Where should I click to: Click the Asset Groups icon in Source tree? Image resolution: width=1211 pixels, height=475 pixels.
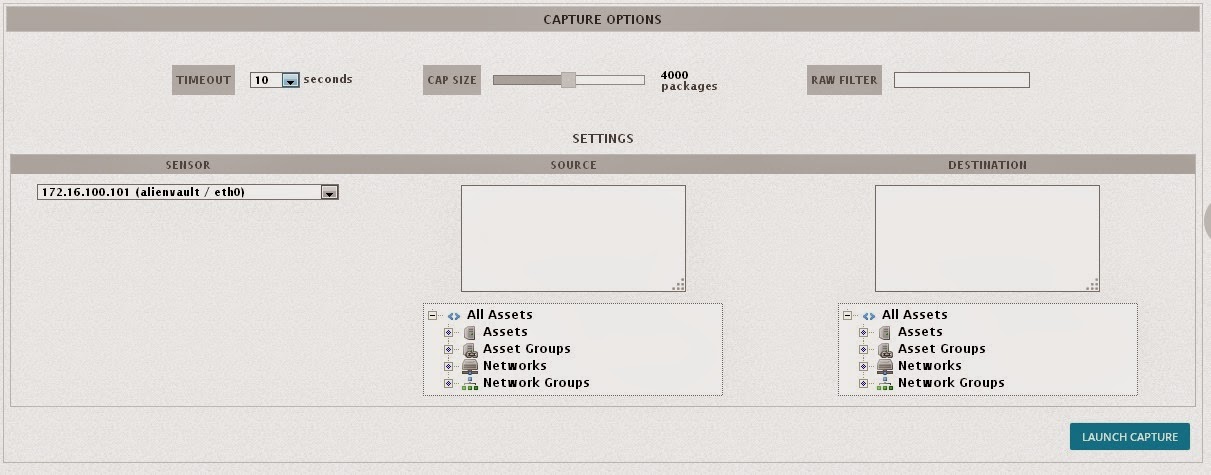tap(470, 349)
